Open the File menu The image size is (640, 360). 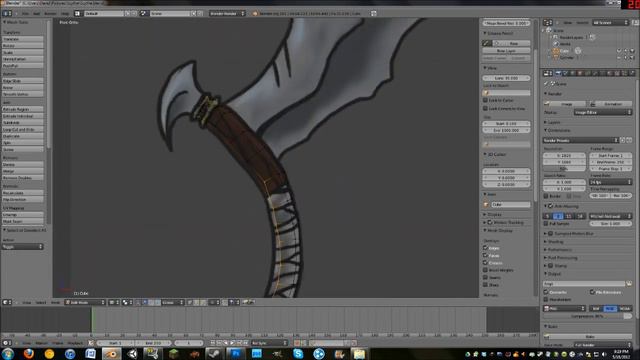coord(25,13)
